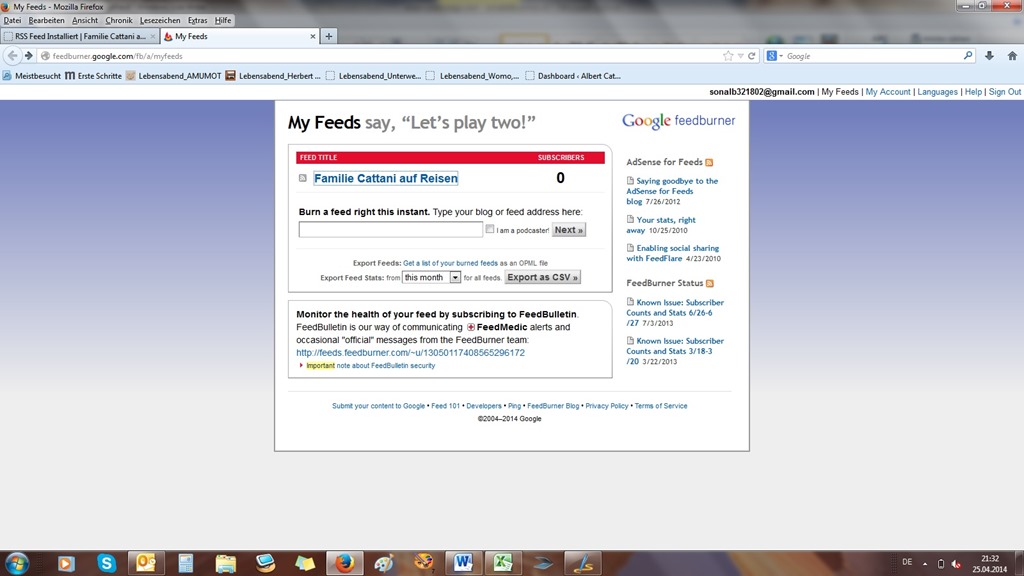The image size is (1024, 576).
Task: Open a new tab with plus button
Action: pos(329,36)
